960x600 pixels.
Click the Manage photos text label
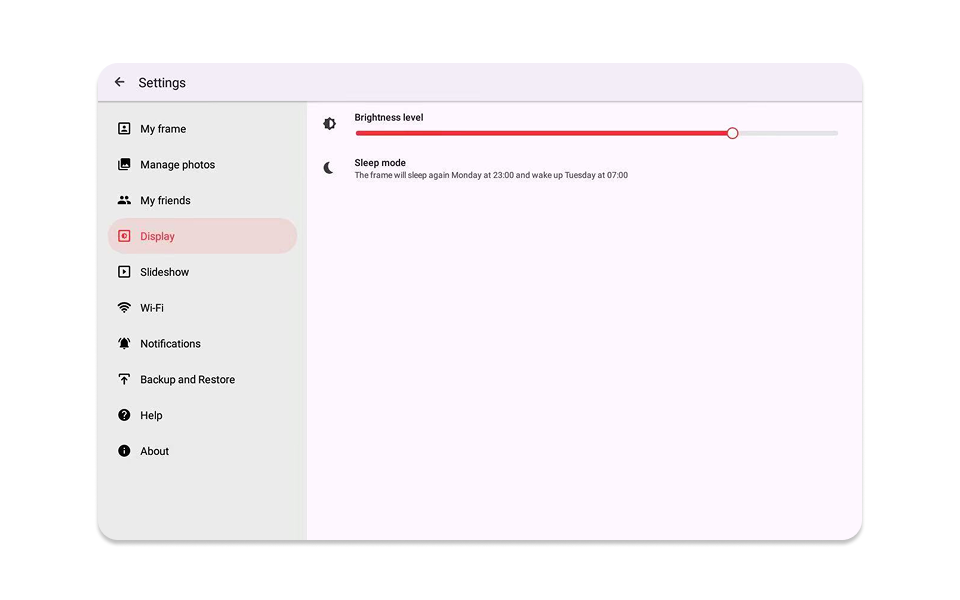pyautogui.click(x=177, y=165)
